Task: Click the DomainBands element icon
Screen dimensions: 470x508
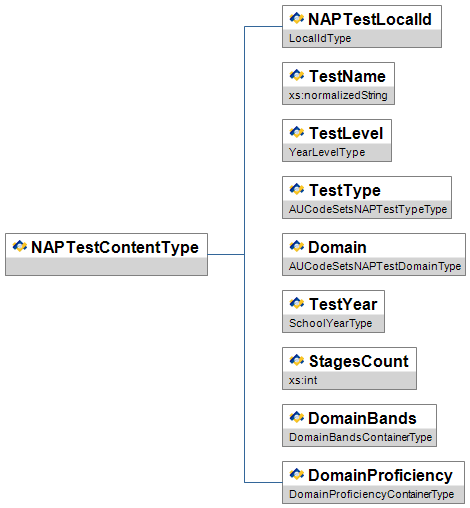Action: pyautogui.click(x=297, y=418)
